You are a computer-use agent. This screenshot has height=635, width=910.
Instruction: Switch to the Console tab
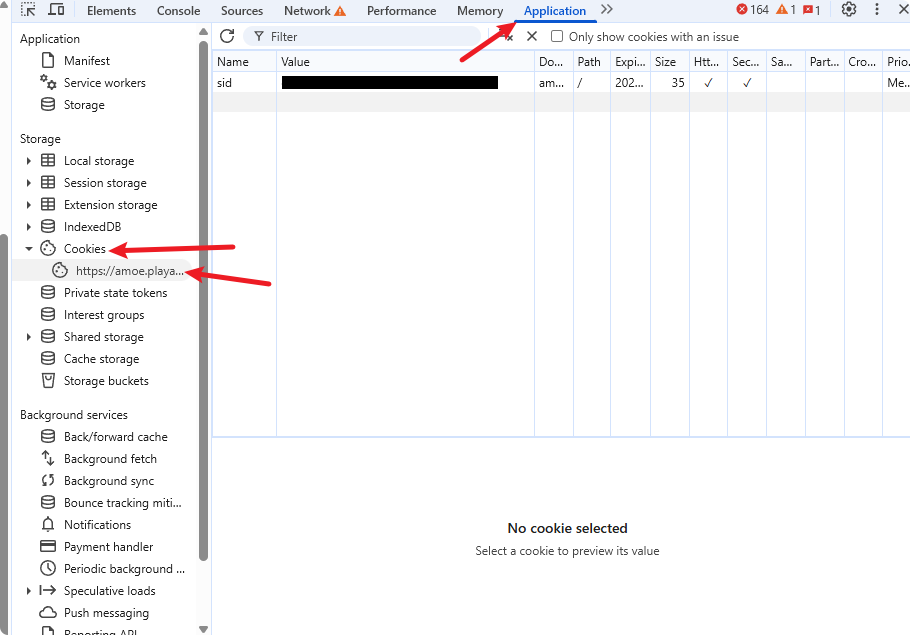[x=178, y=11]
